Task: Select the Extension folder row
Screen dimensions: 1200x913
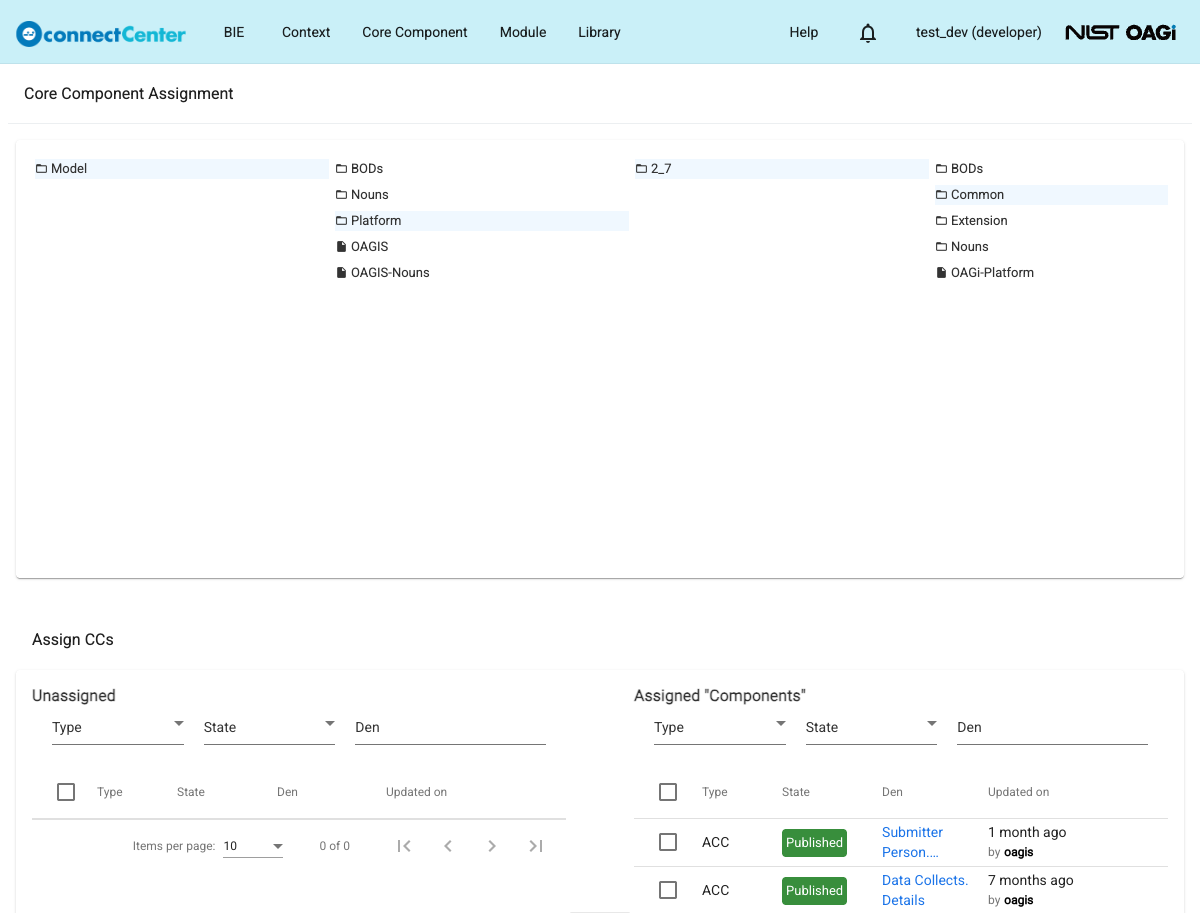Action: click(x=1050, y=221)
